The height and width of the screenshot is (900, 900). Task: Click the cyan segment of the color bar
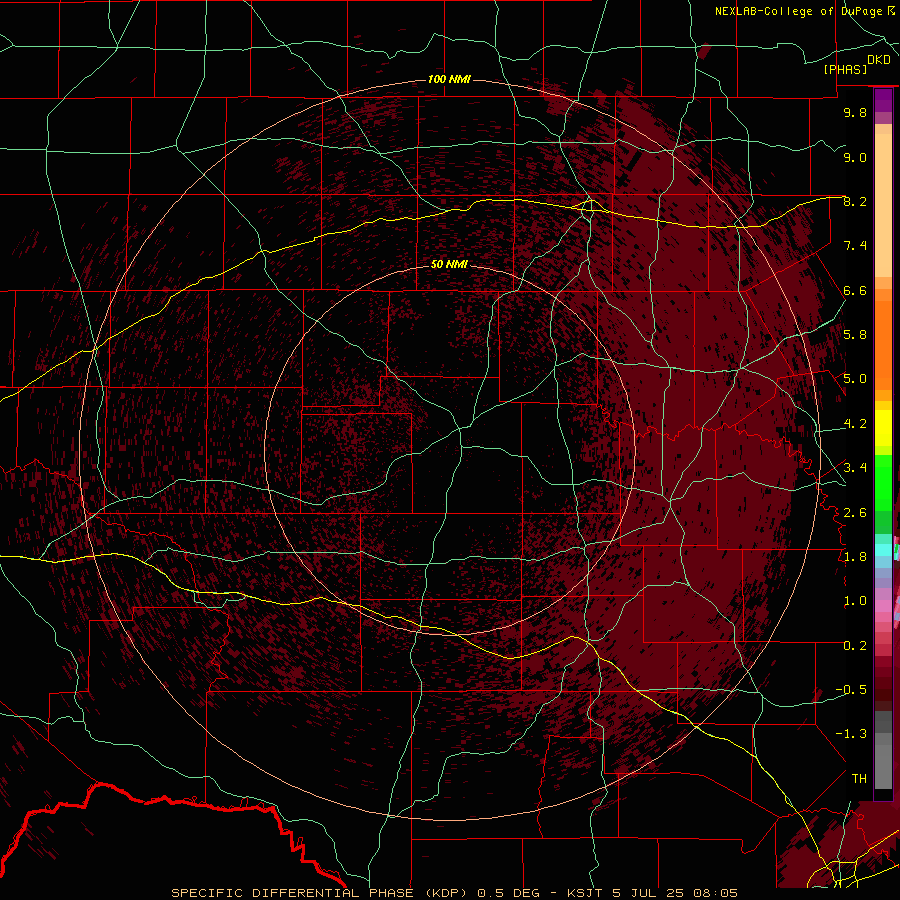tap(883, 550)
